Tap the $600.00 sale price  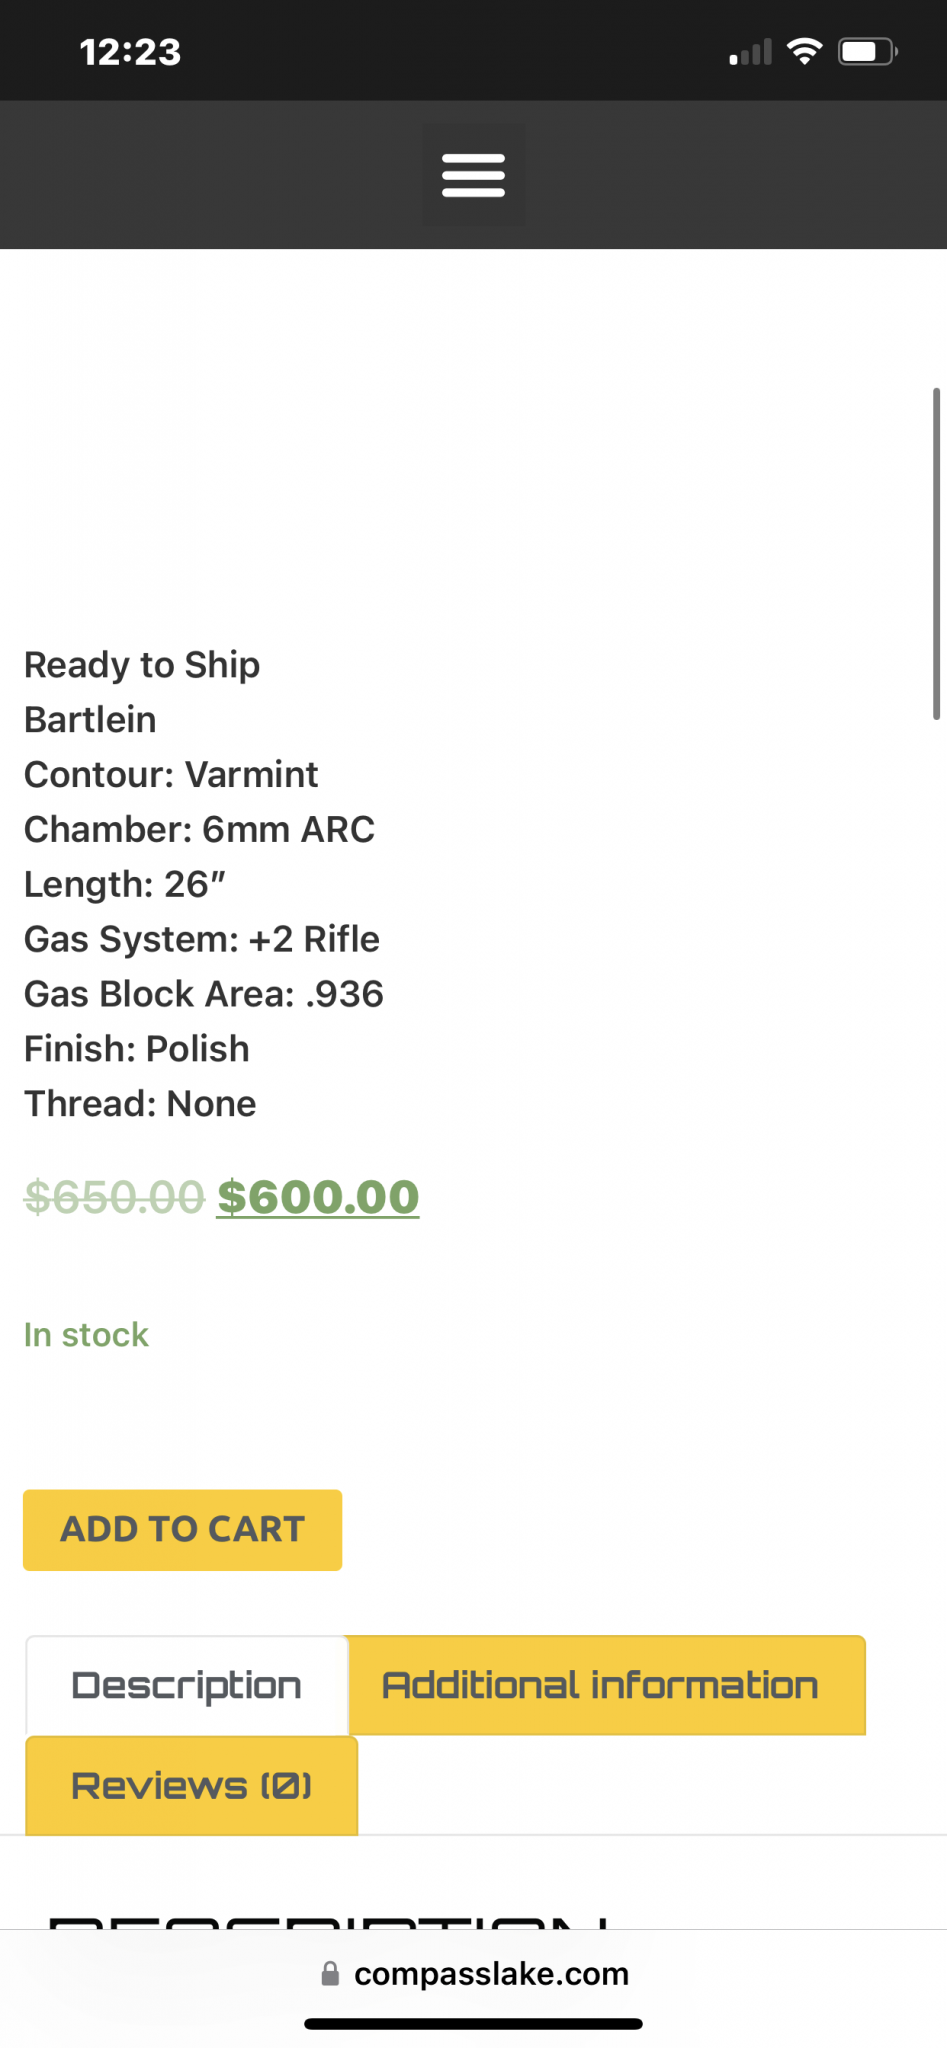[x=318, y=1197]
